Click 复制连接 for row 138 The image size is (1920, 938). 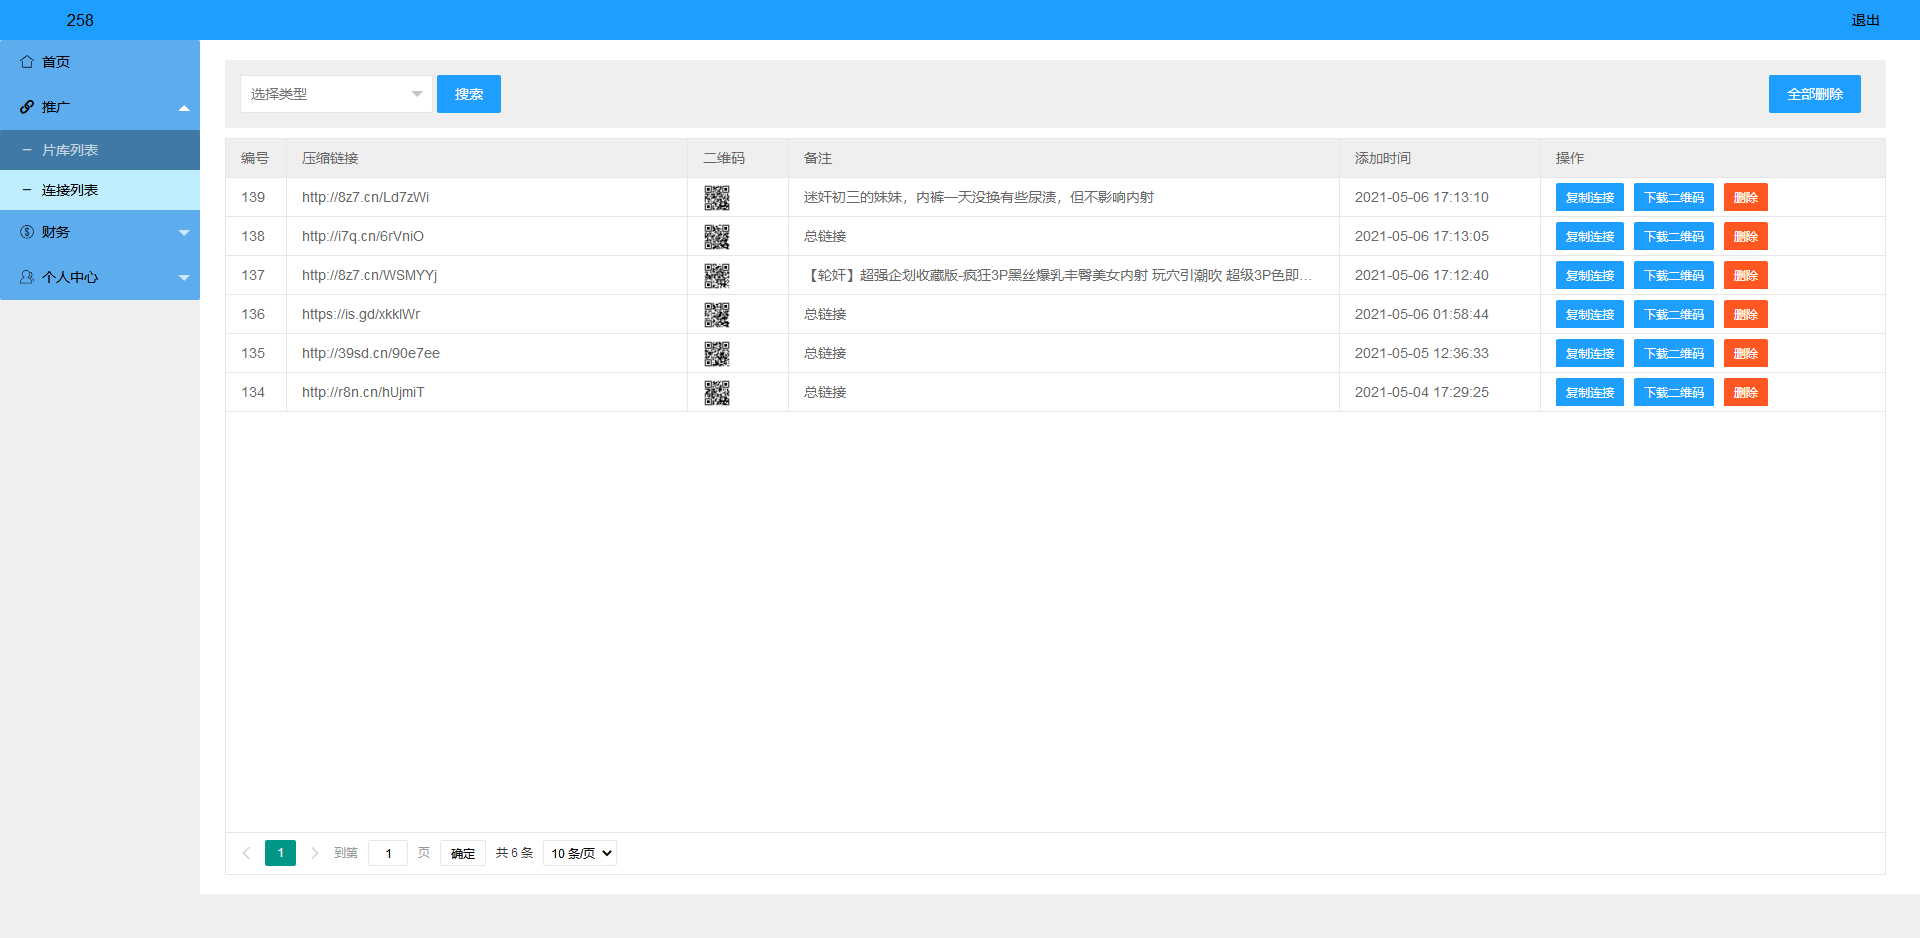pyautogui.click(x=1589, y=237)
